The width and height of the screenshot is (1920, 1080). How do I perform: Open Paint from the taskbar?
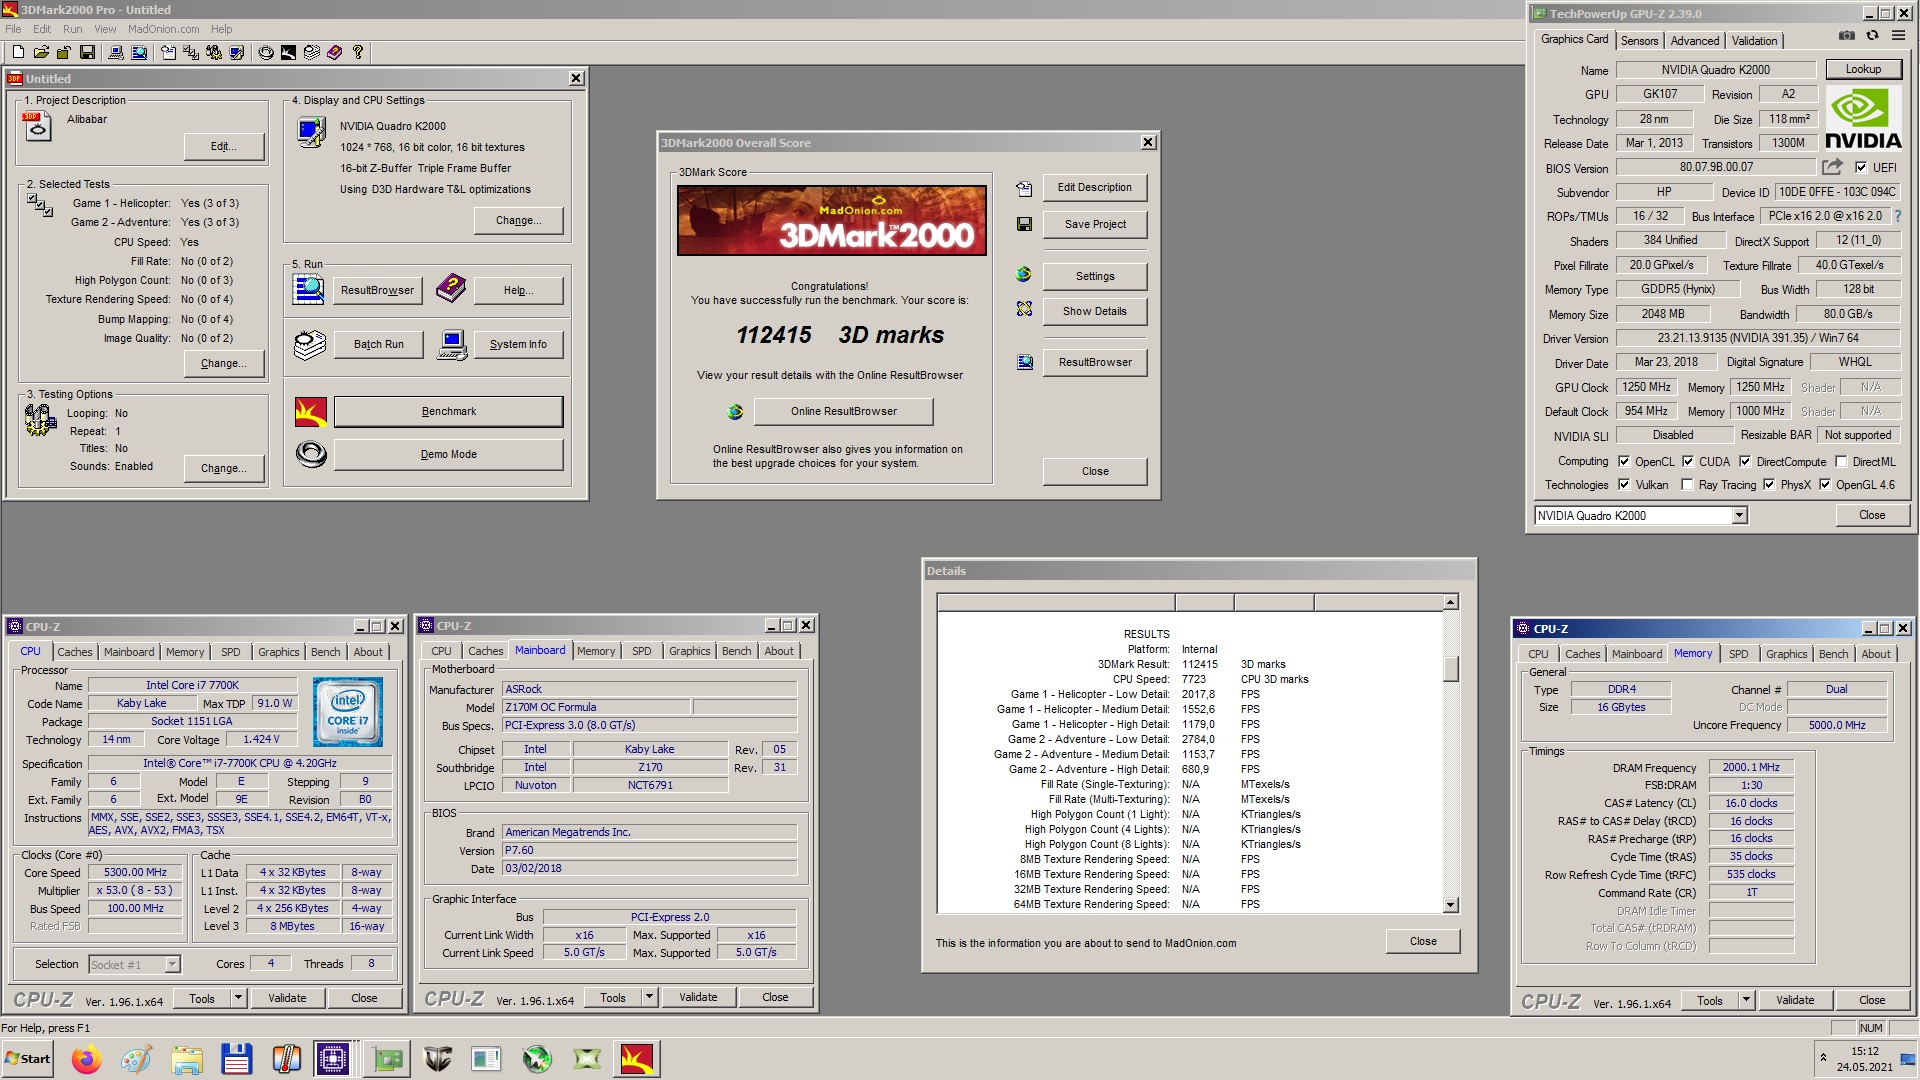136,1058
